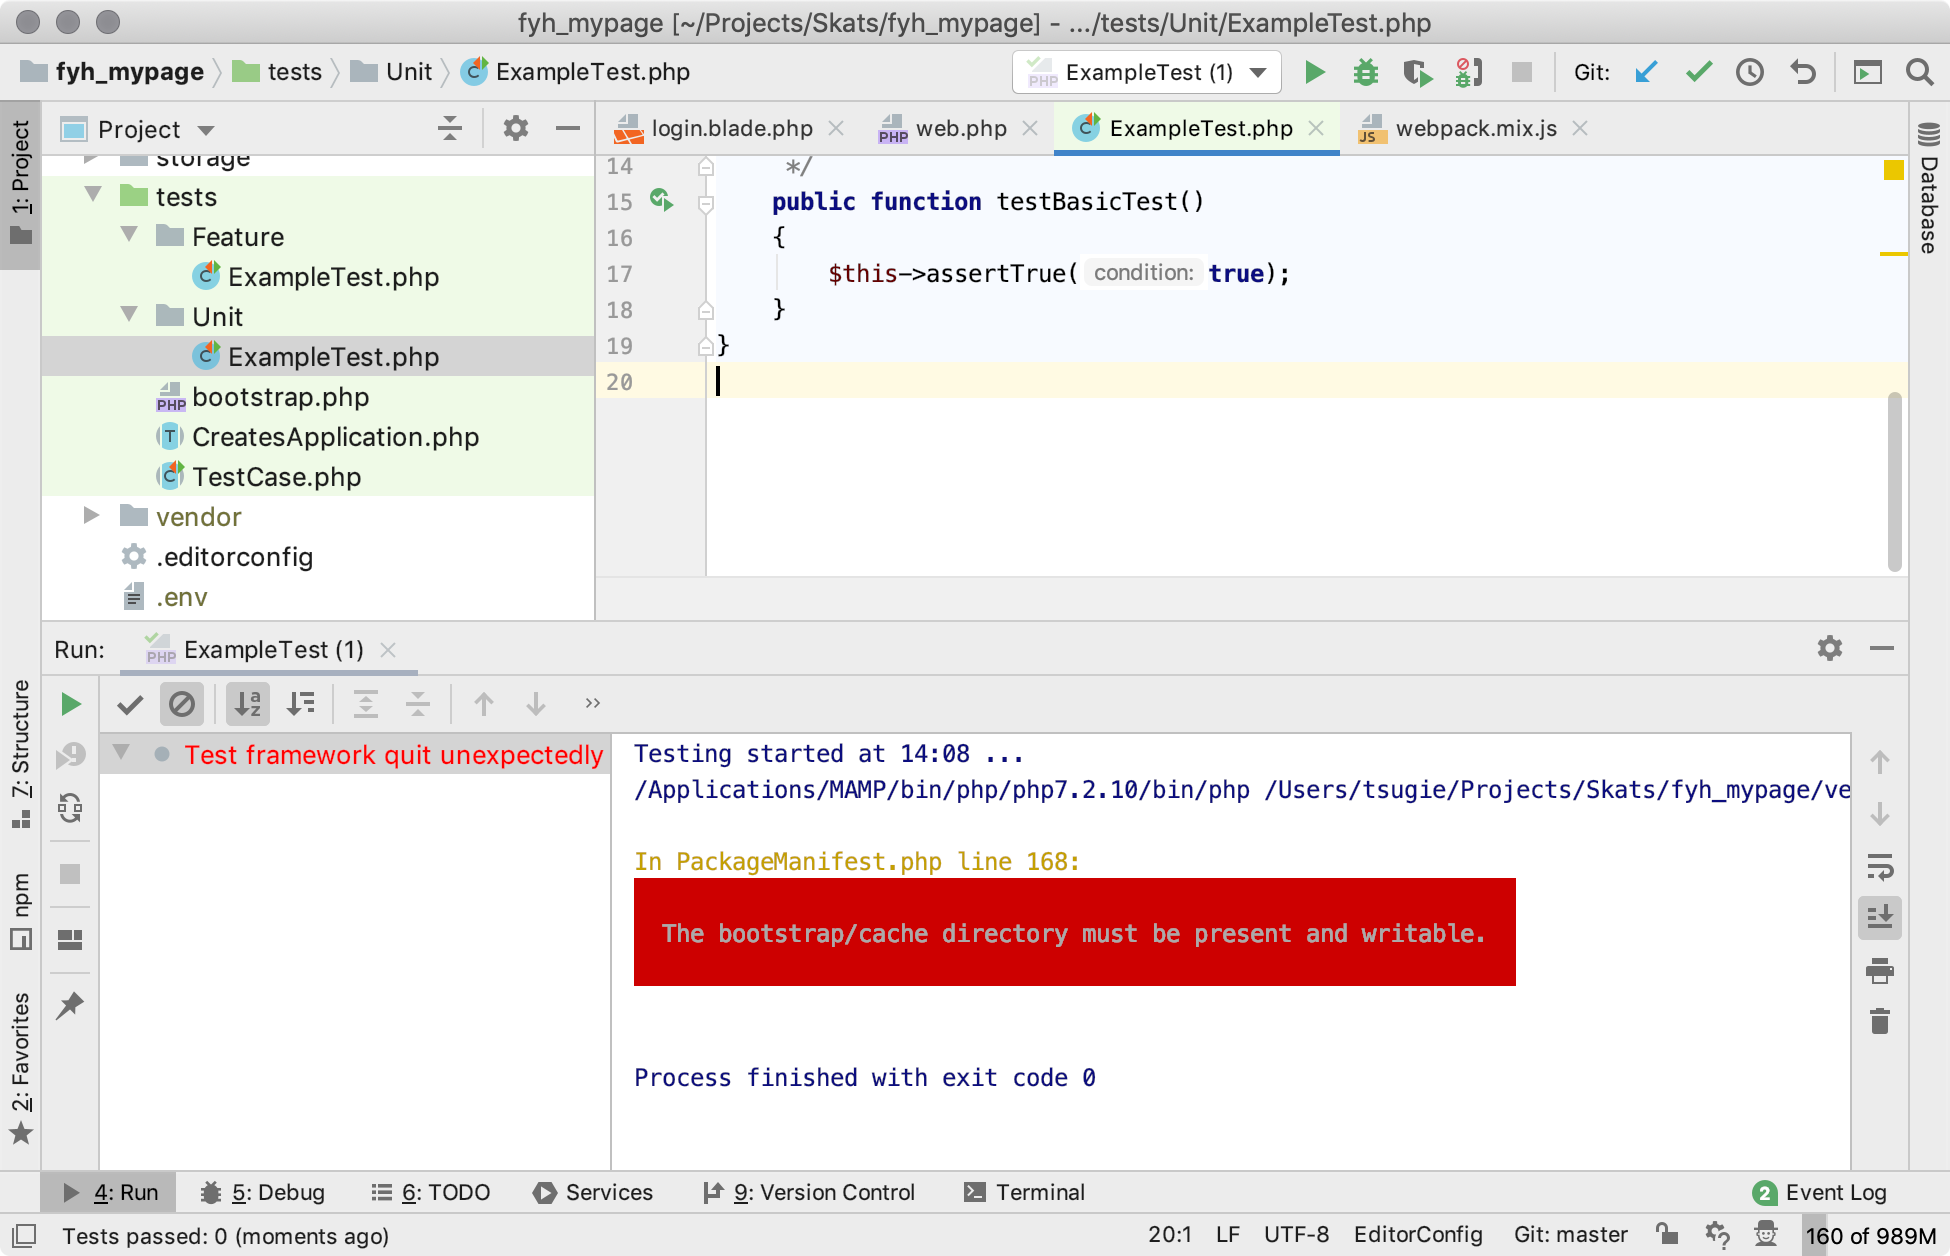Toggle sort tests by duration
Screen dimensions: 1950x1256
(x=300, y=704)
